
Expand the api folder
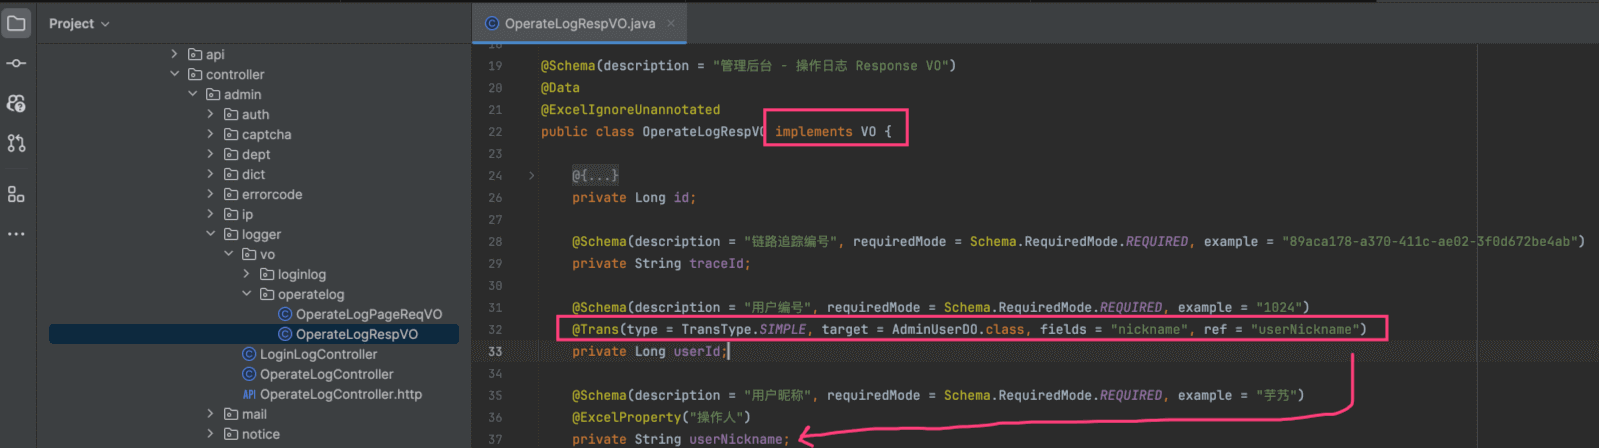click(174, 54)
